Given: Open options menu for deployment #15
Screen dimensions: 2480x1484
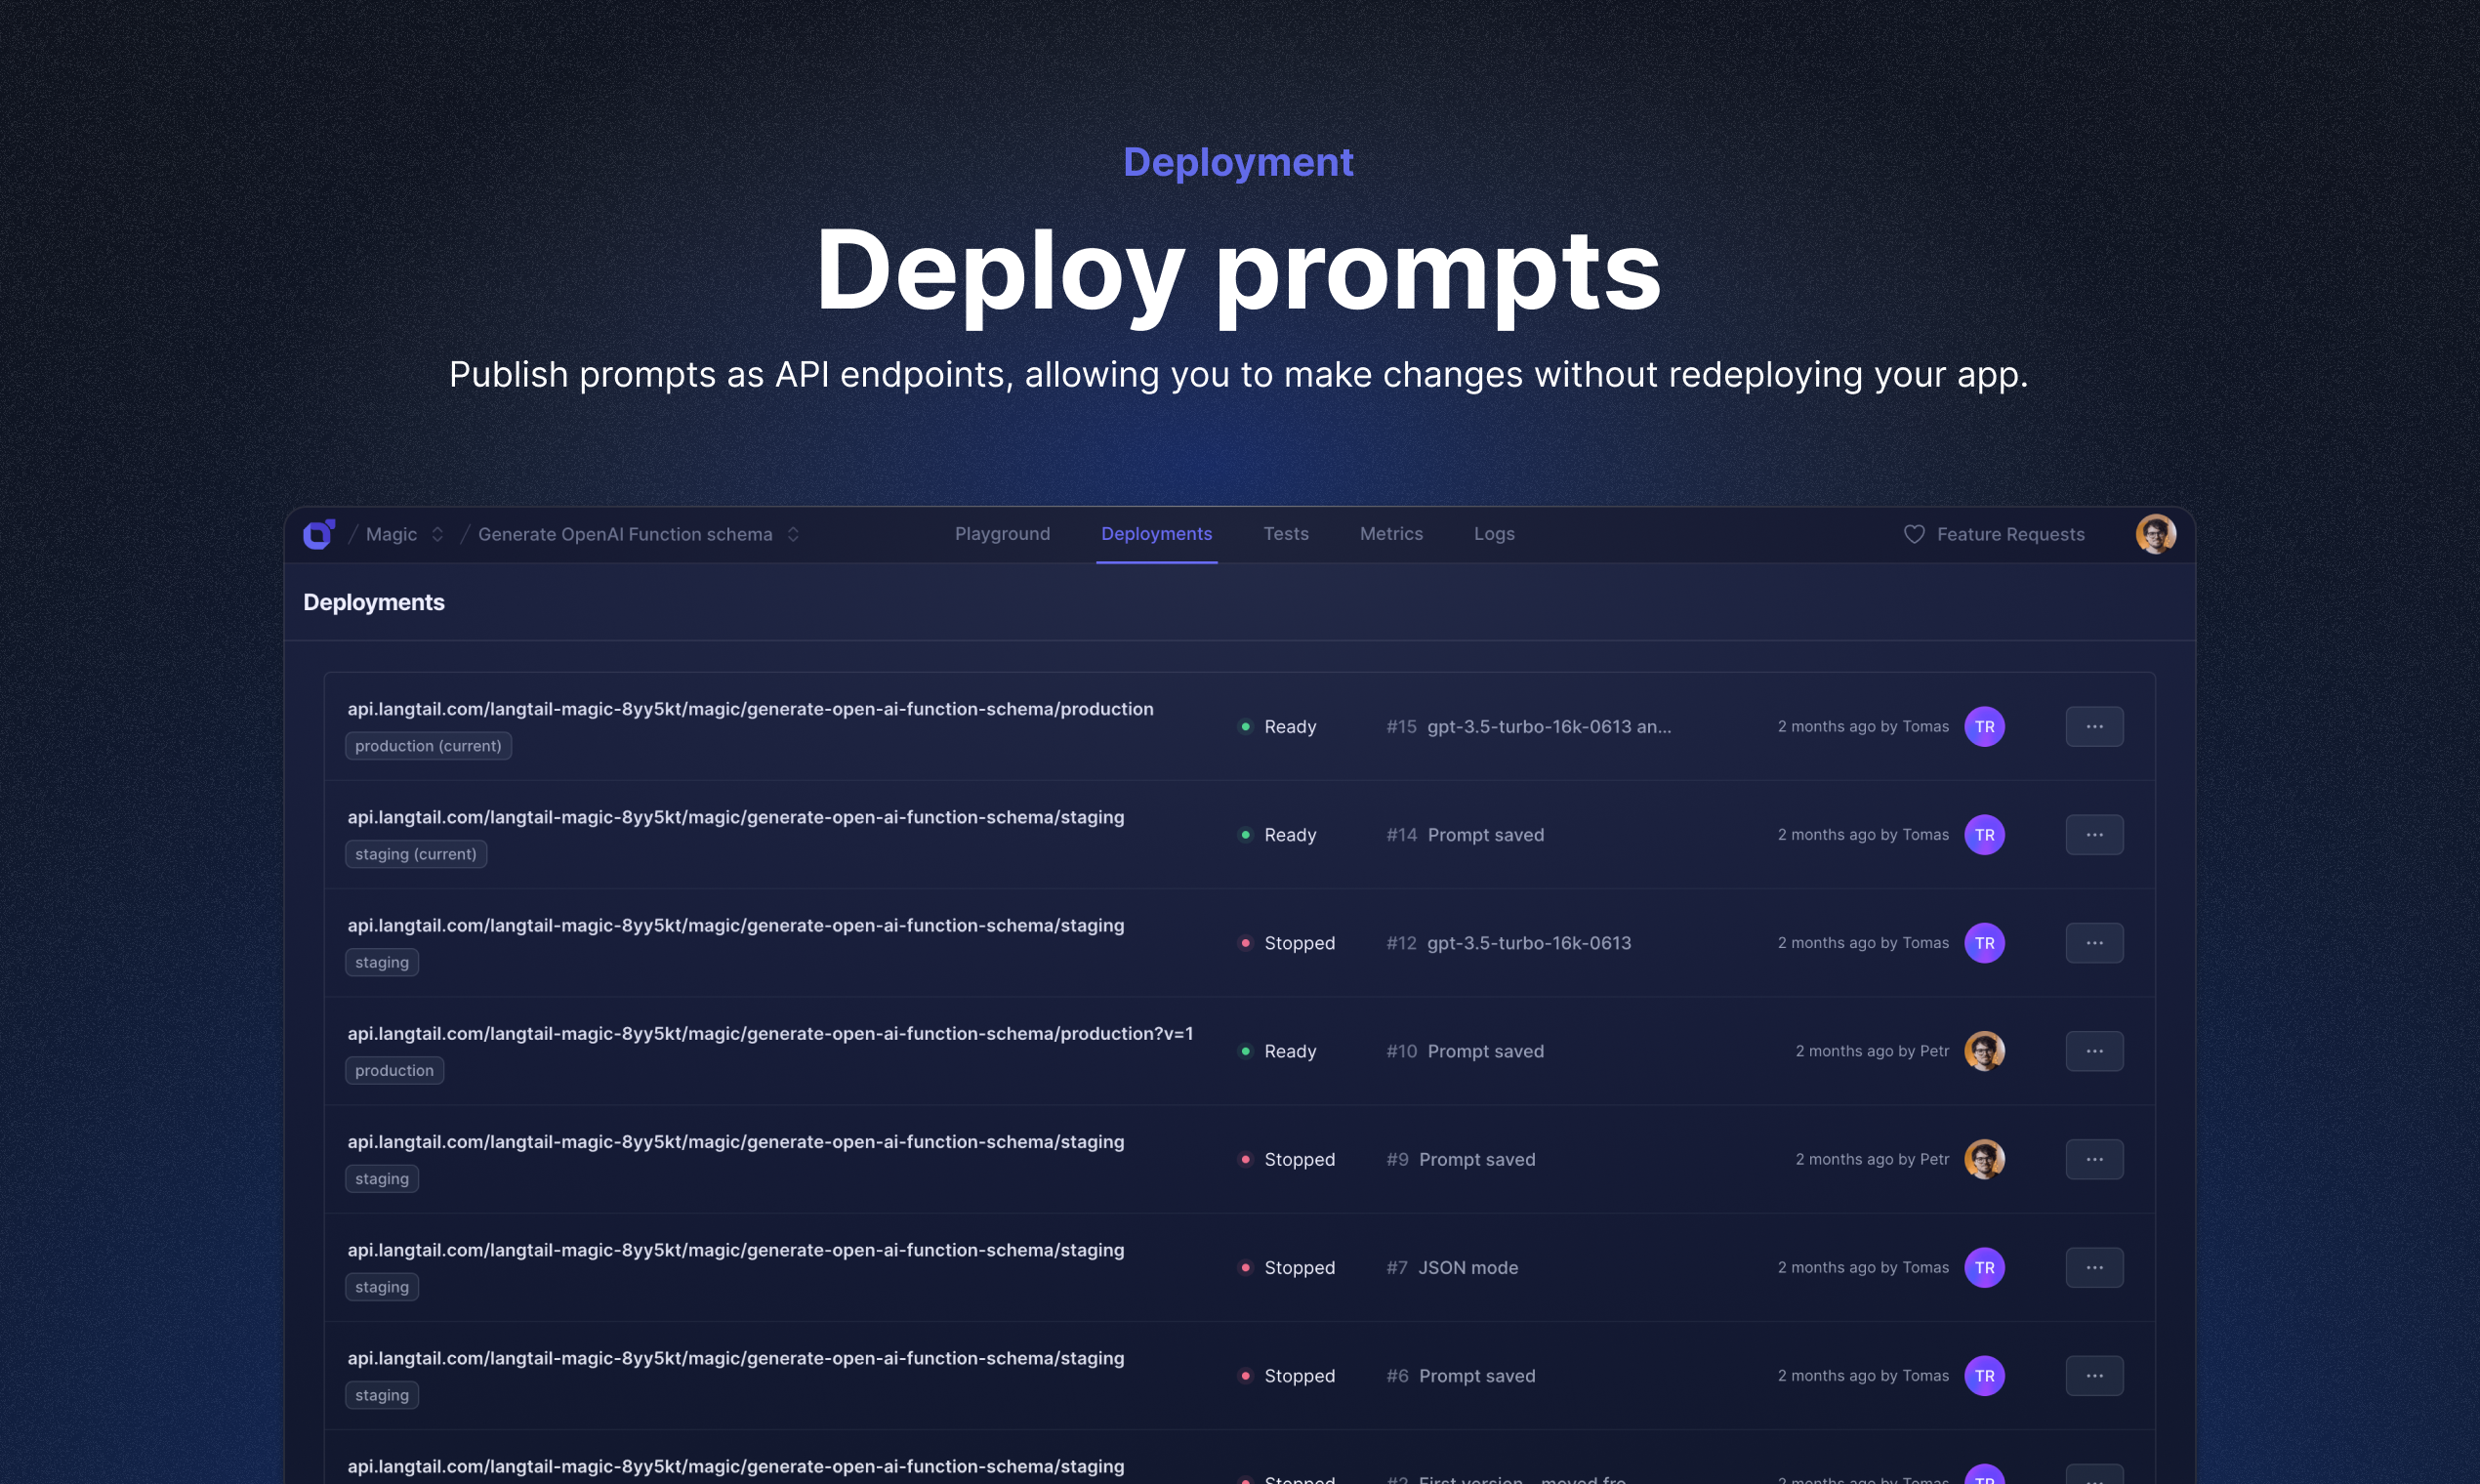Looking at the screenshot, I should (x=2093, y=727).
